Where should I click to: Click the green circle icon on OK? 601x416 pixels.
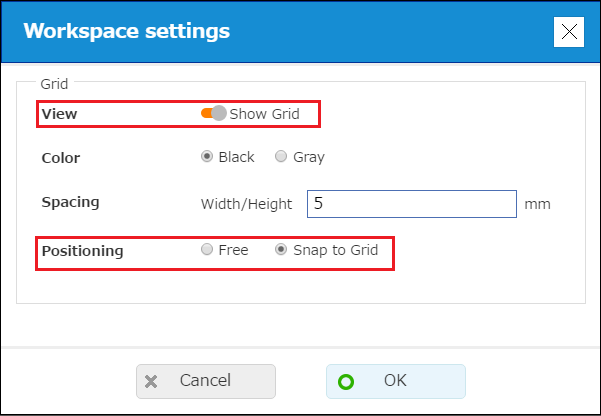(346, 381)
